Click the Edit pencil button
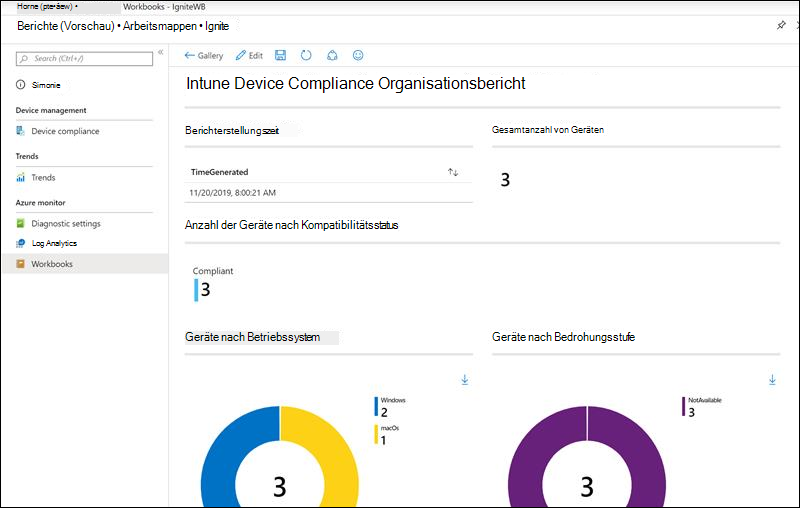This screenshot has height=508, width=800. pyautogui.click(x=249, y=56)
